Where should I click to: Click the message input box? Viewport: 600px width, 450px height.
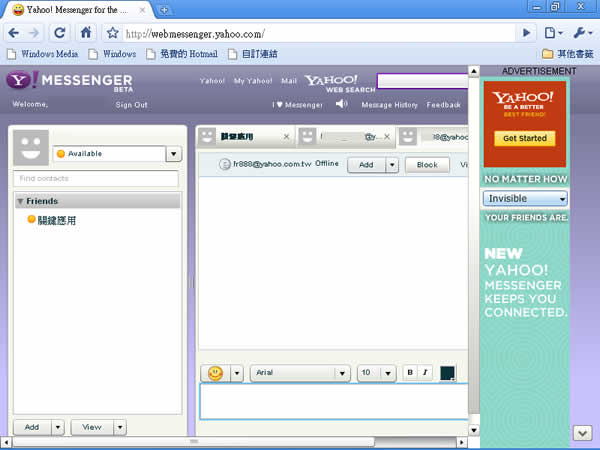(334, 401)
